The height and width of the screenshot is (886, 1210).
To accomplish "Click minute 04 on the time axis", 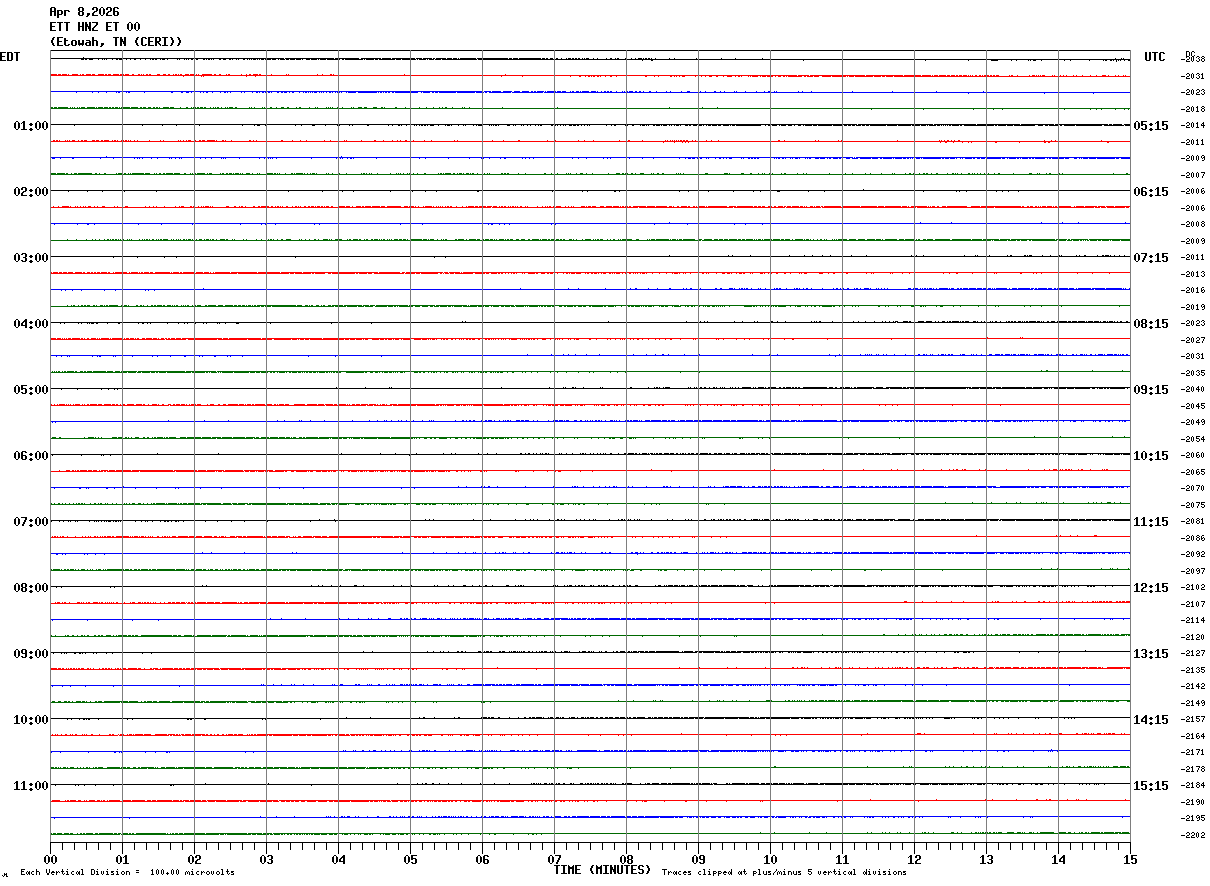I will [x=338, y=859].
